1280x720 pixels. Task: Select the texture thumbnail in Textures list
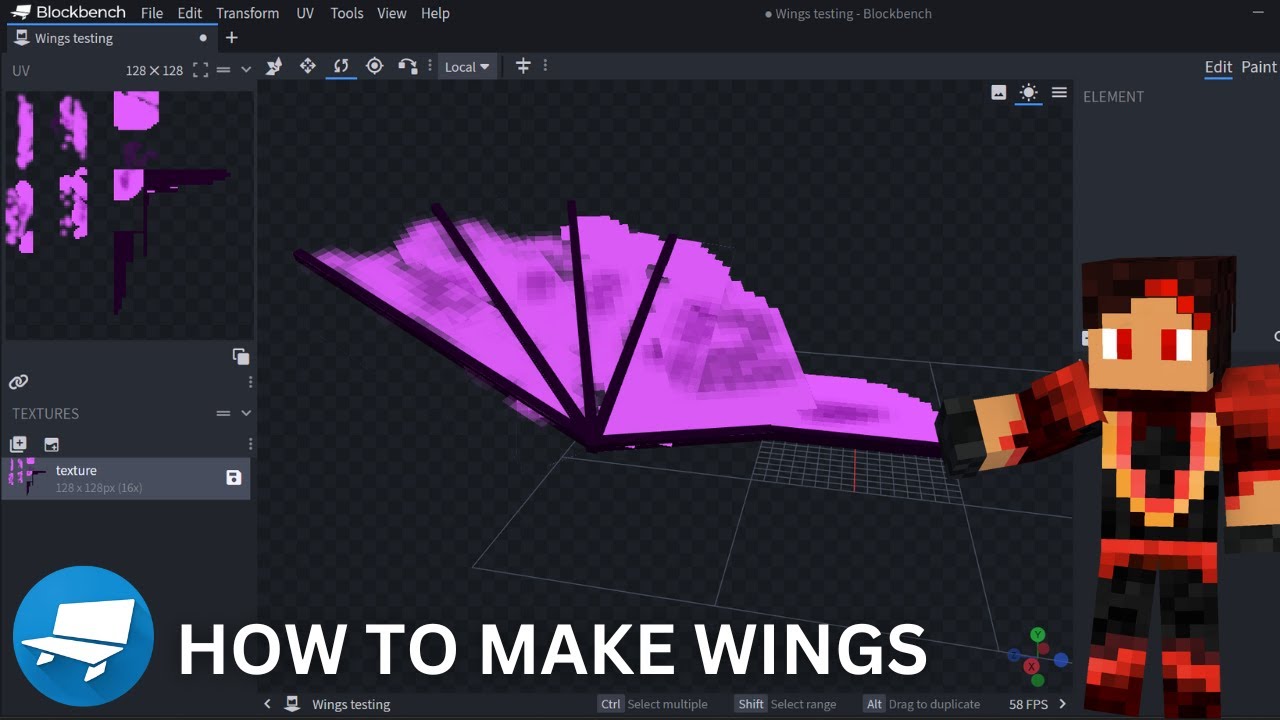pyautogui.click(x=27, y=478)
